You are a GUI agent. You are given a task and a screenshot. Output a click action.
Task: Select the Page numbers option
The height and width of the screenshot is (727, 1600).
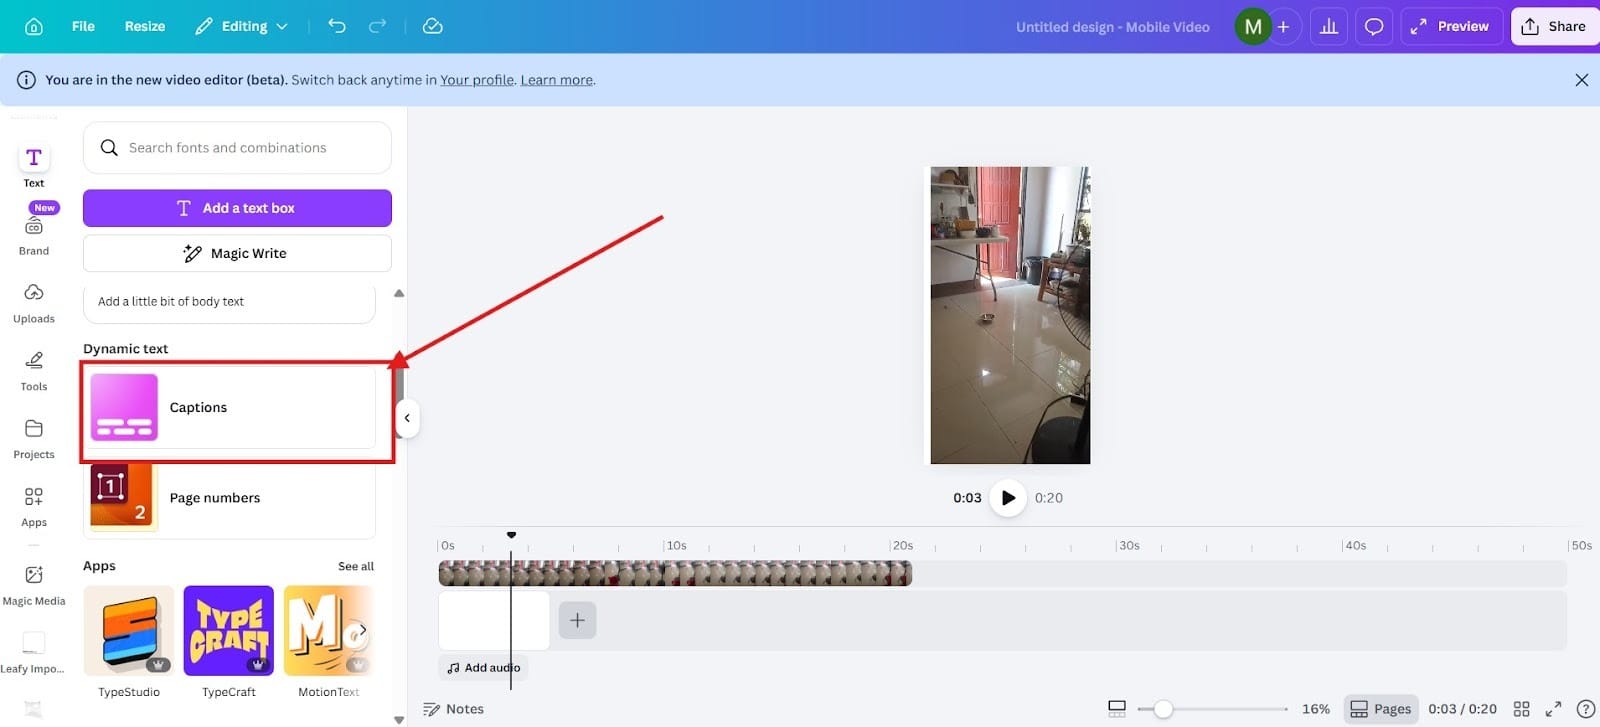[229, 498]
